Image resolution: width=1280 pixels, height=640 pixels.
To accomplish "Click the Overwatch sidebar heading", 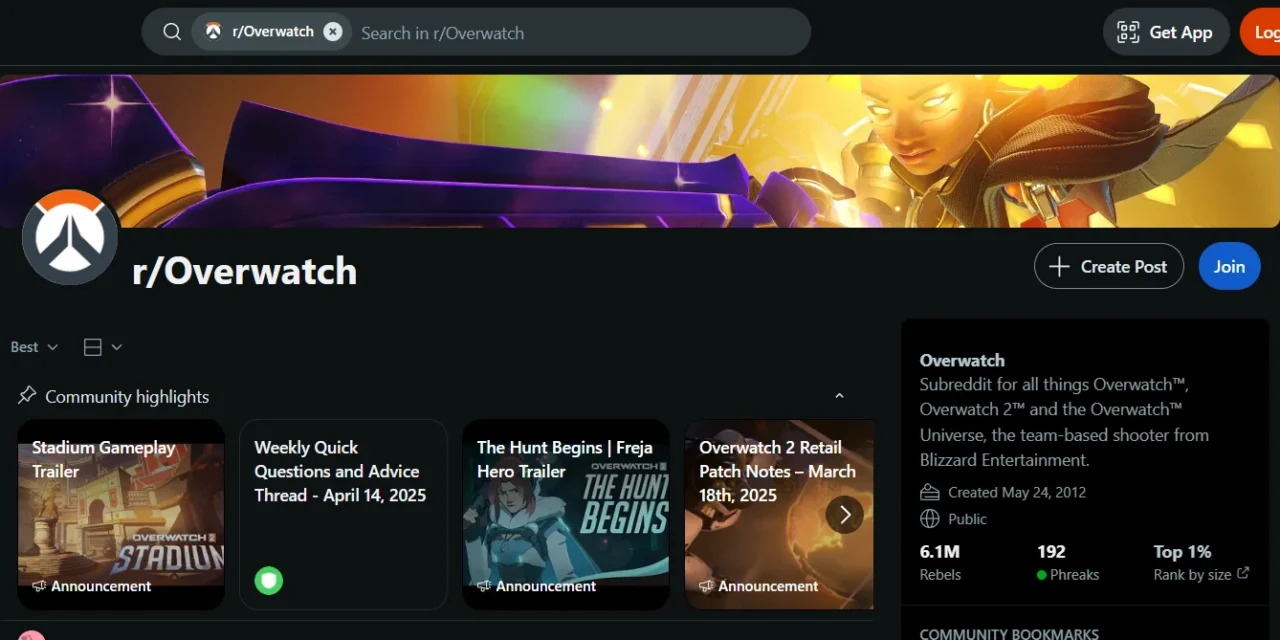I will (962, 360).
